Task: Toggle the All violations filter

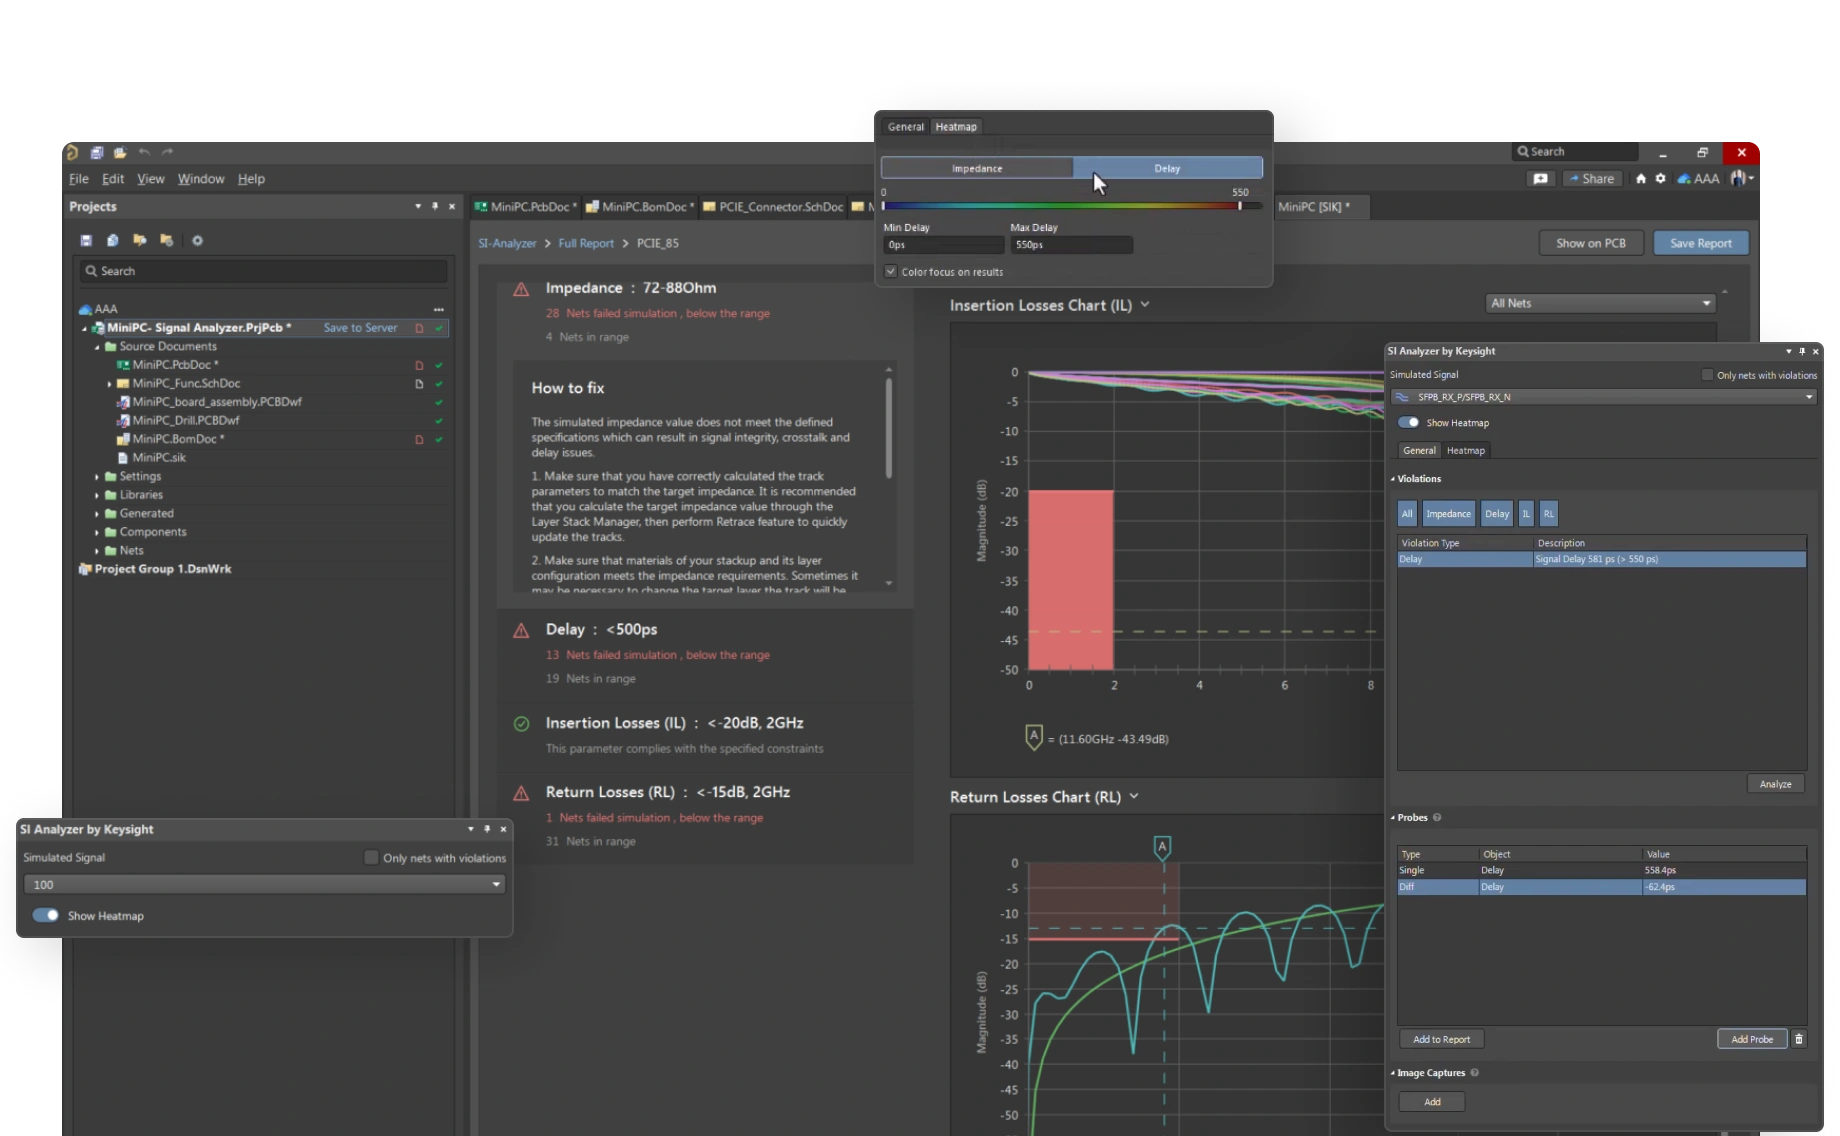Action: [1407, 514]
